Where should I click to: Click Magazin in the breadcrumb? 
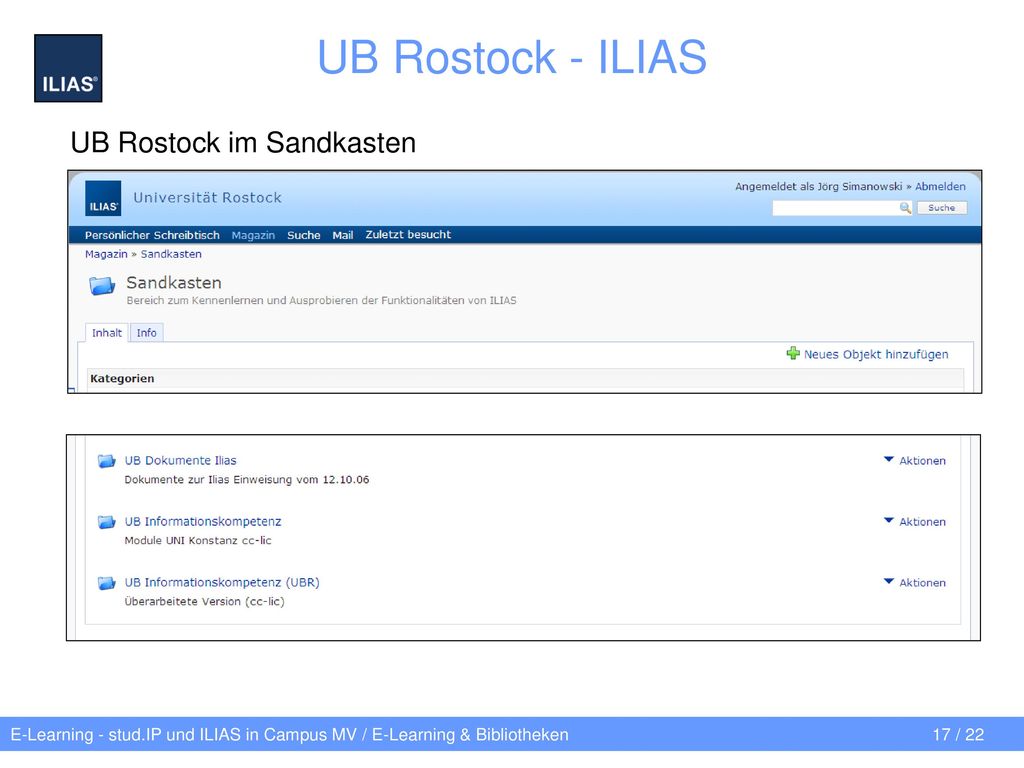pos(106,254)
